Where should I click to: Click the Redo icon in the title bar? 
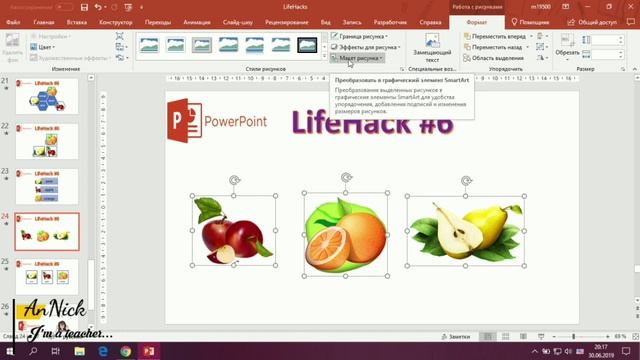pyautogui.click(x=114, y=7)
